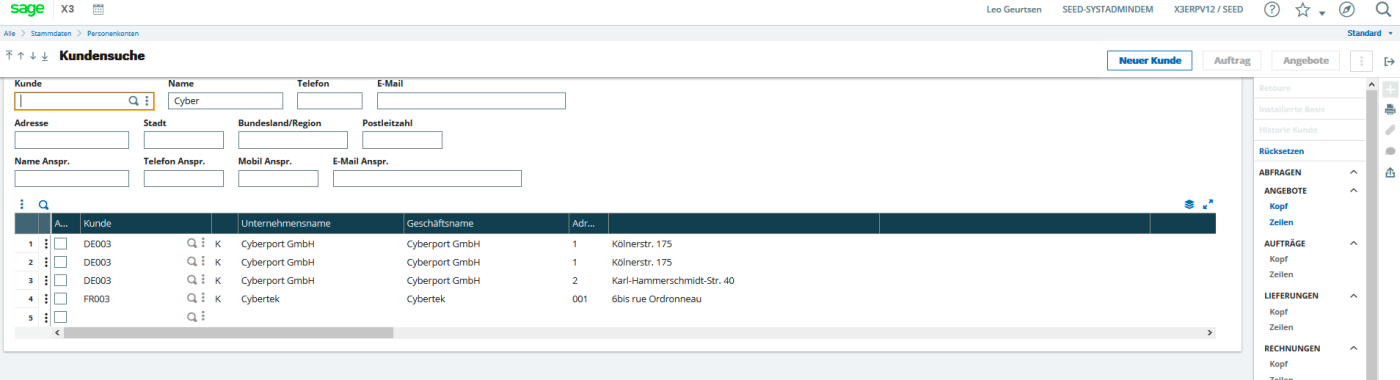Tick the checkbox in empty row 5
Screen dimensions: 1400x380
tap(60, 317)
